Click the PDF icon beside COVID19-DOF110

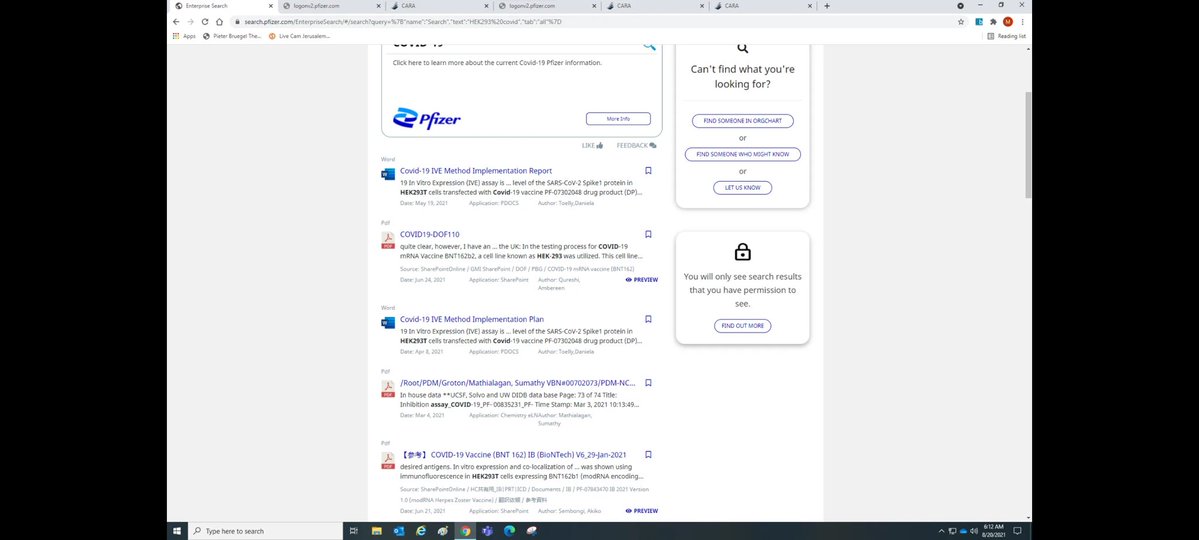click(x=388, y=240)
